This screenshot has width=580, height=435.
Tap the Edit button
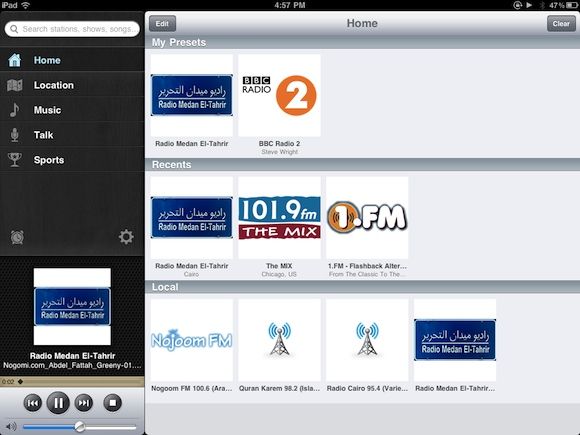(x=162, y=24)
